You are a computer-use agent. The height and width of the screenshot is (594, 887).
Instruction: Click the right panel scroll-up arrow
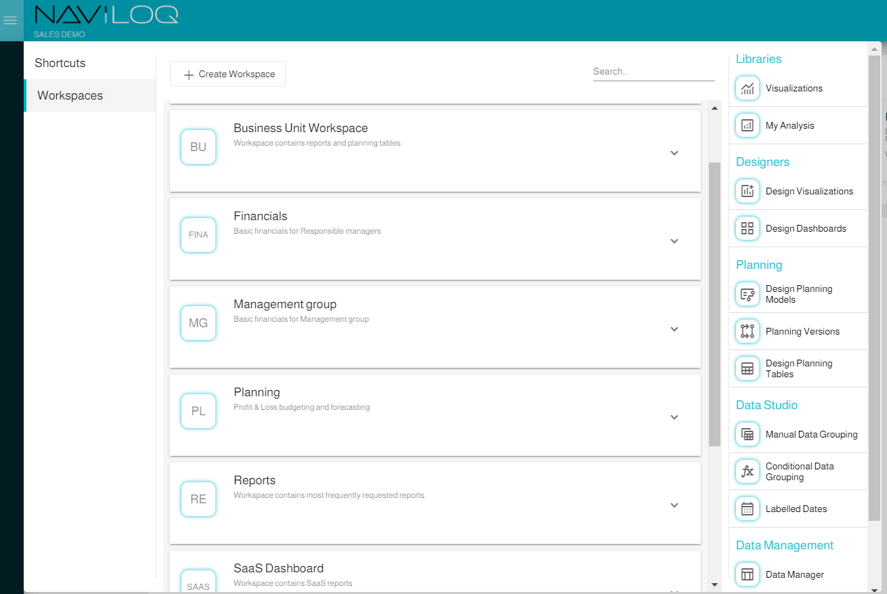(x=875, y=50)
